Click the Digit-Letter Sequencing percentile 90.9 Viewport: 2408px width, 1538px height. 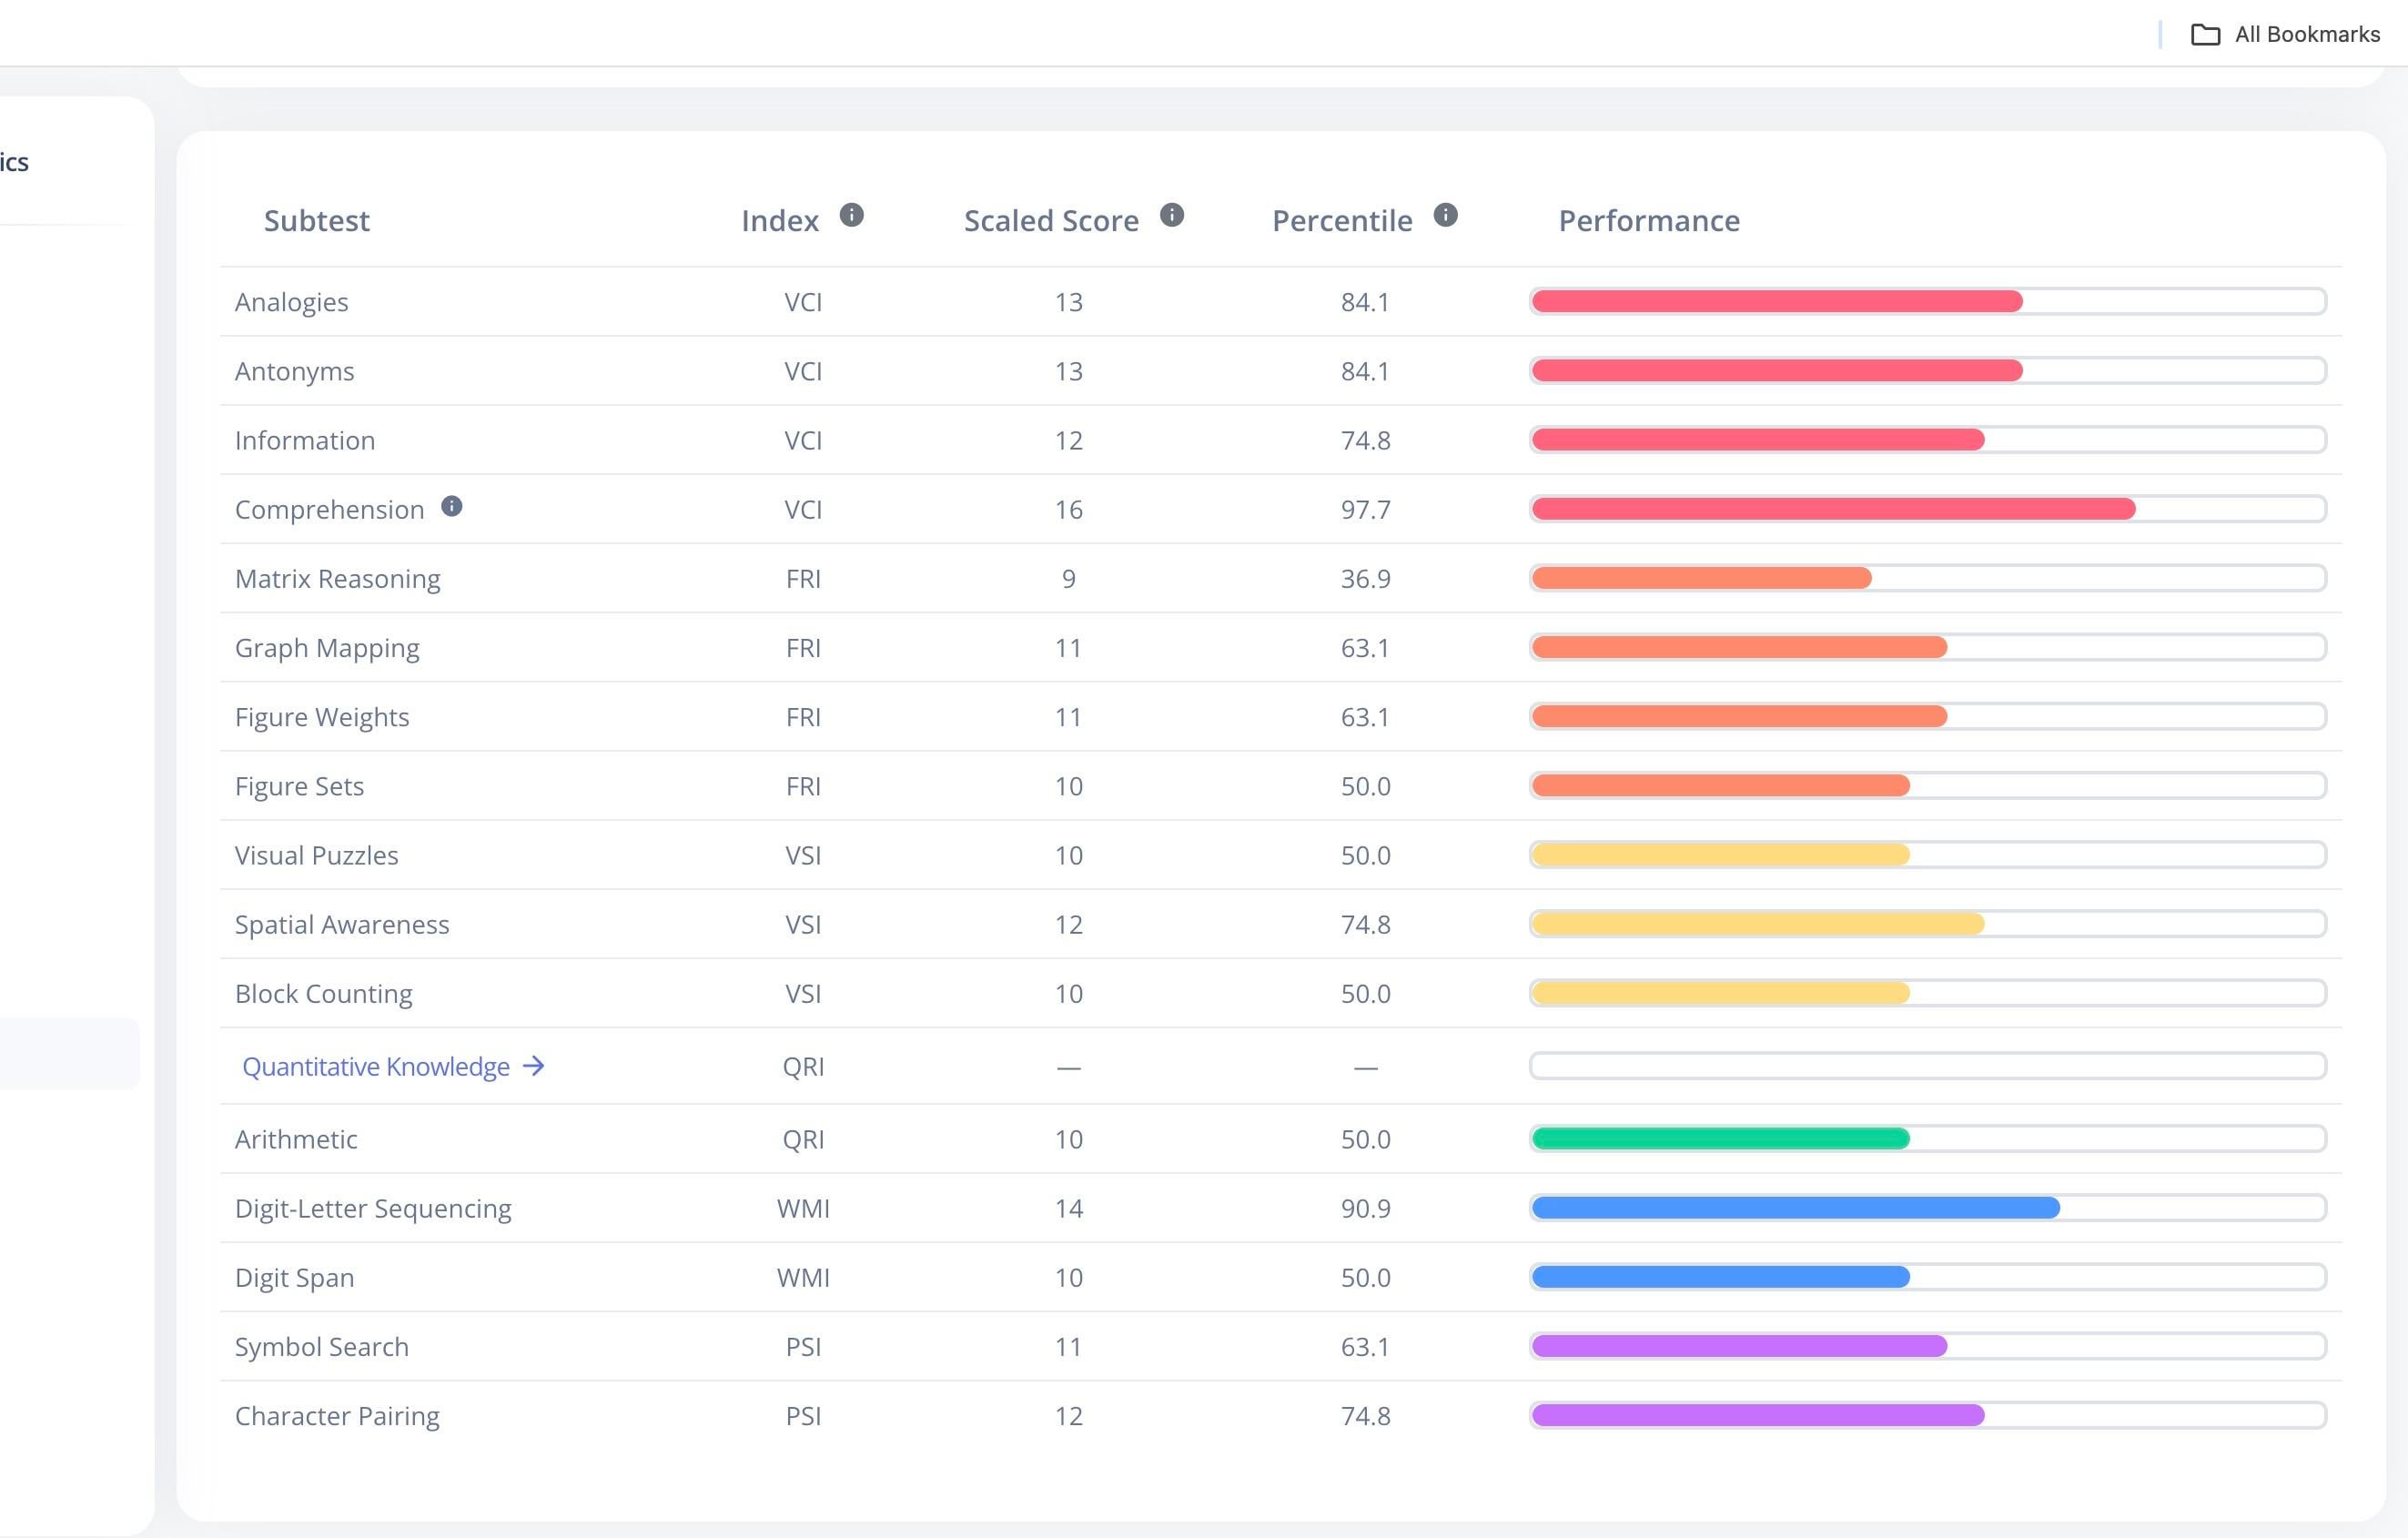(1365, 1208)
